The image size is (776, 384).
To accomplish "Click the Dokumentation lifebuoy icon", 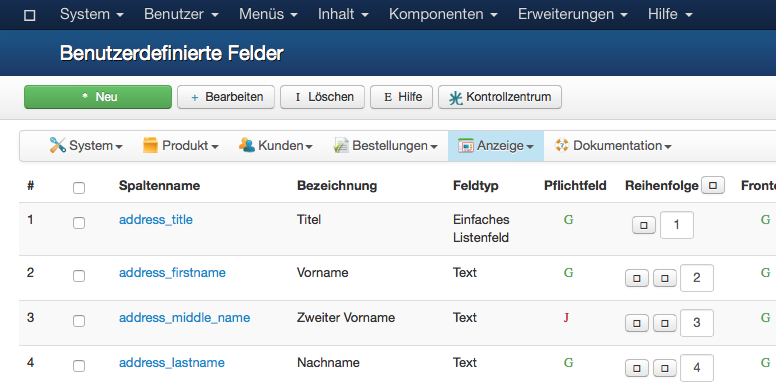I will click(562, 145).
